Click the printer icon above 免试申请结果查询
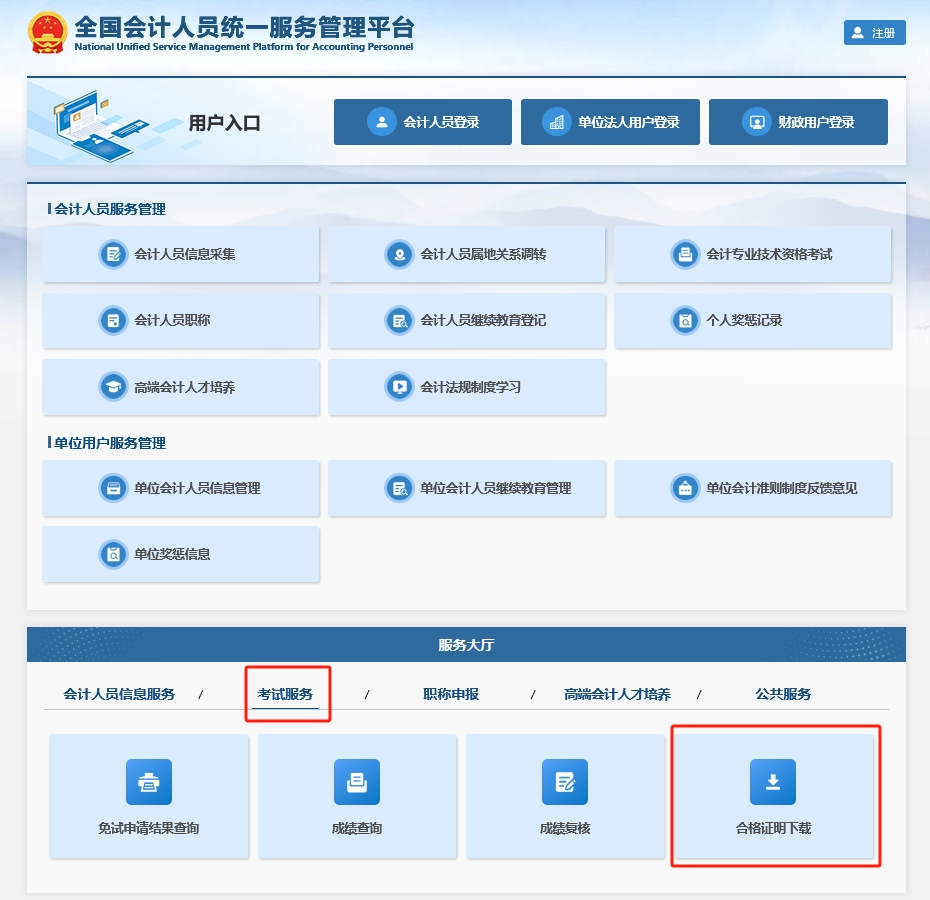The image size is (930, 900). (149, 782)
